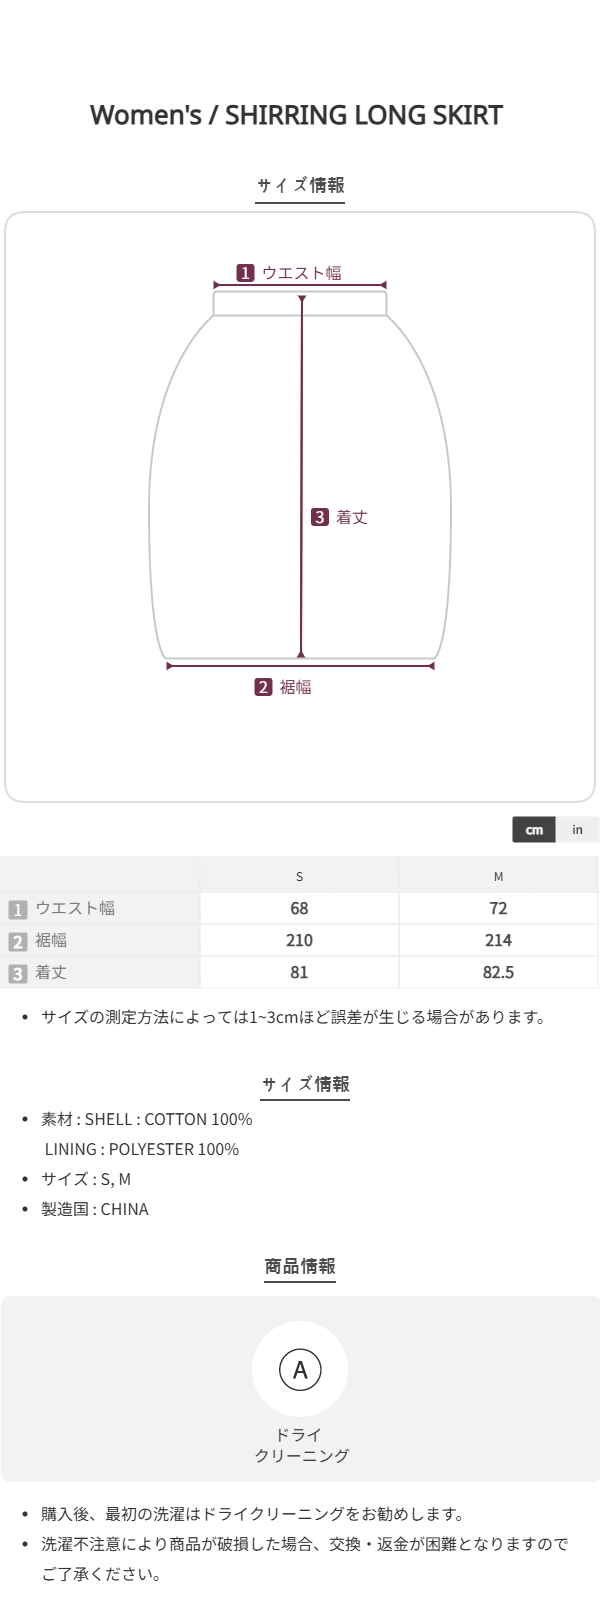Switch size units to inches

click(577, 830)
